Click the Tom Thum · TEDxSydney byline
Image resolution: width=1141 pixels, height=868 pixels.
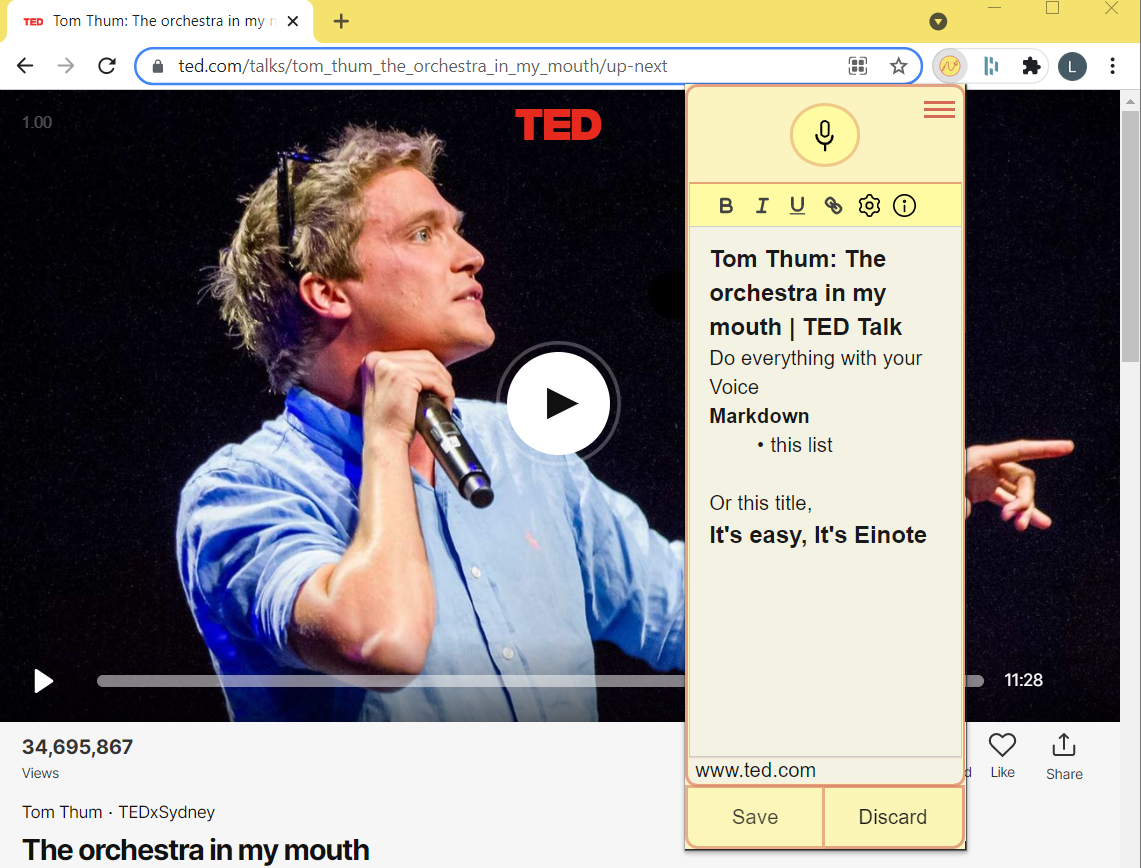pos(119,812)
